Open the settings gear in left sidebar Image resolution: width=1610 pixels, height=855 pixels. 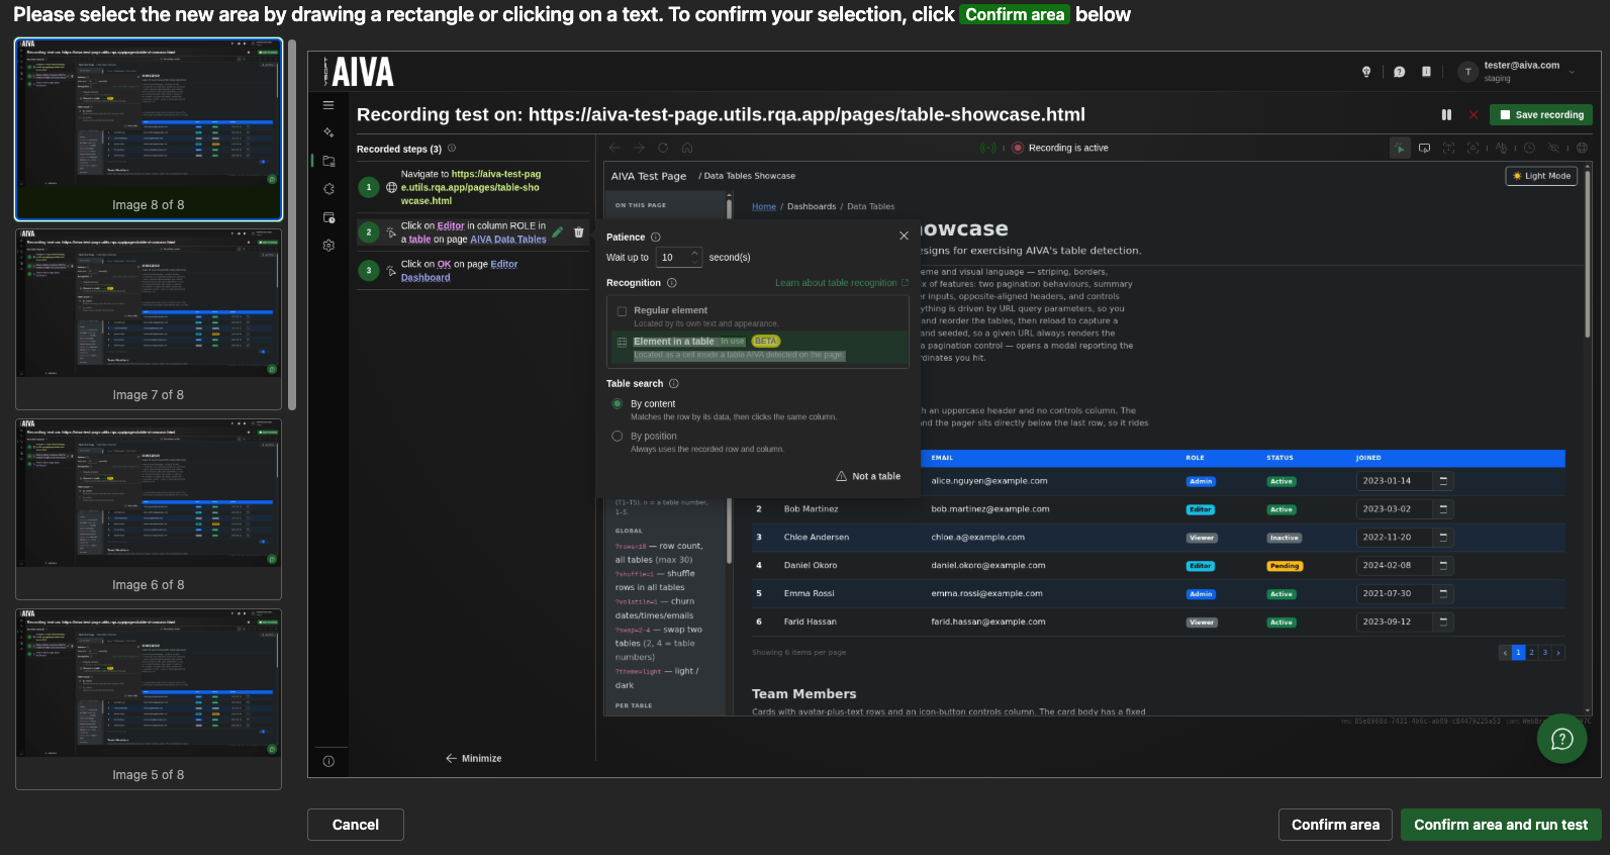[x=328, y=245]
